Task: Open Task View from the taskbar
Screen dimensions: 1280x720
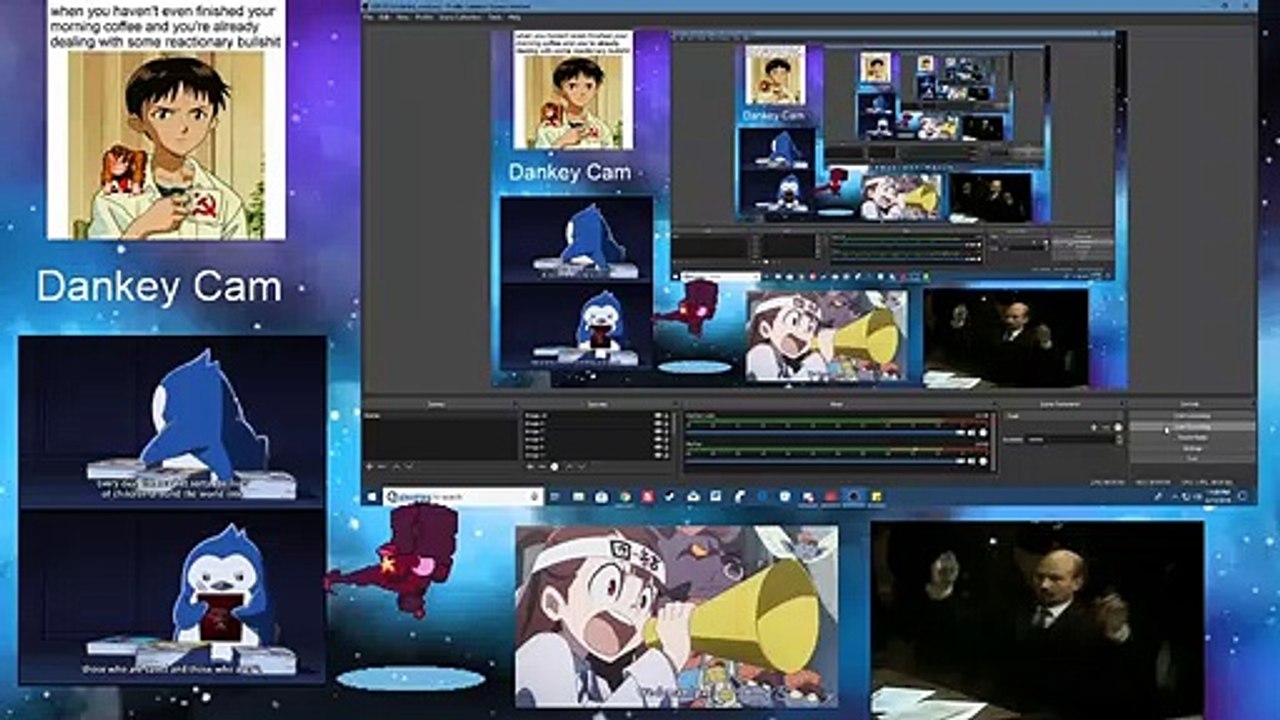Action: [x=556, y=496]
